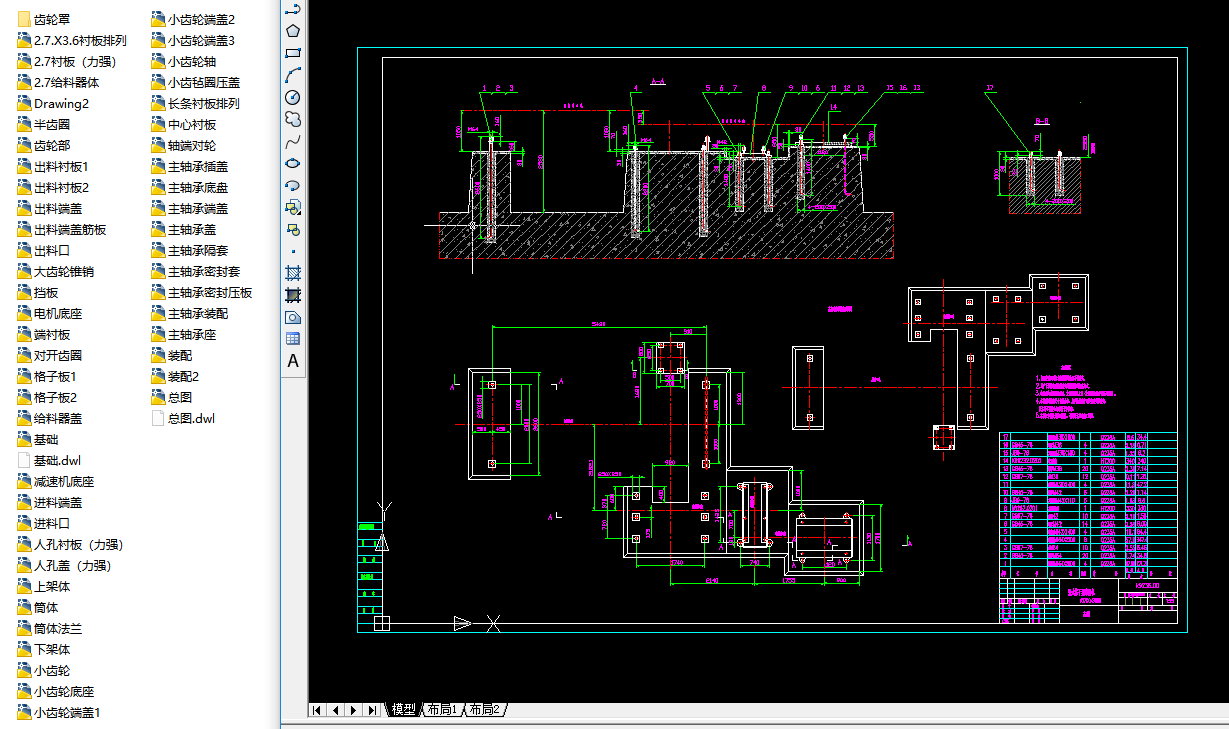1229x729 pixels.
Task: Select the 筒体法兰 file
Action: (x=50, y=628)
